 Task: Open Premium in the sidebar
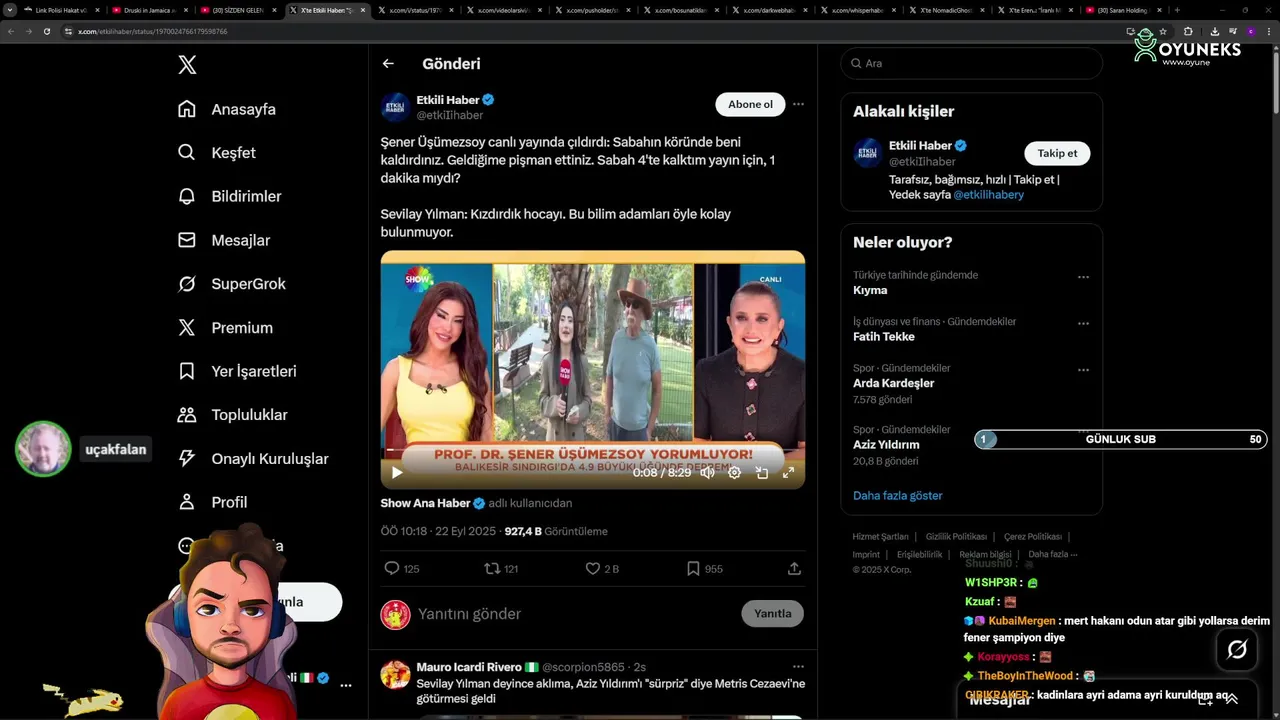click(225, 327)
